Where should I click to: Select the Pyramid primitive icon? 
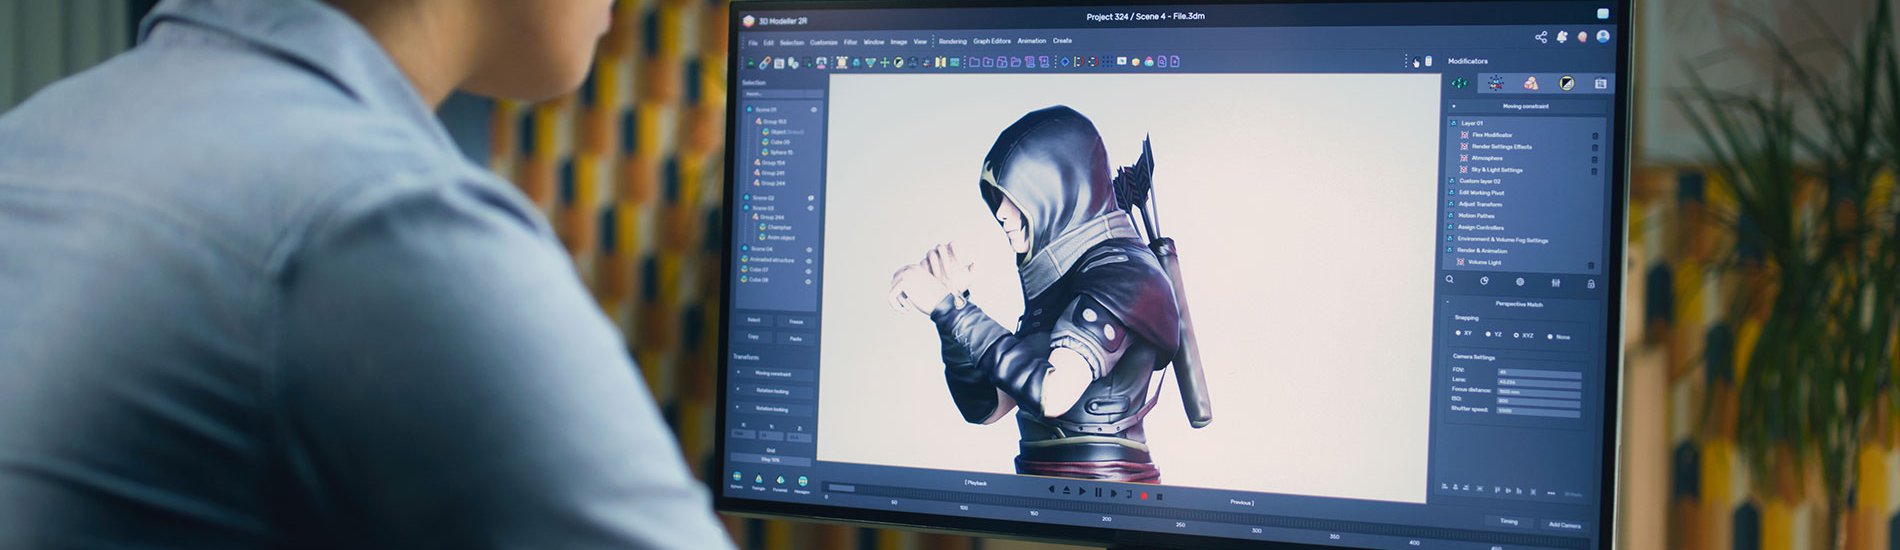coord(780,480)
